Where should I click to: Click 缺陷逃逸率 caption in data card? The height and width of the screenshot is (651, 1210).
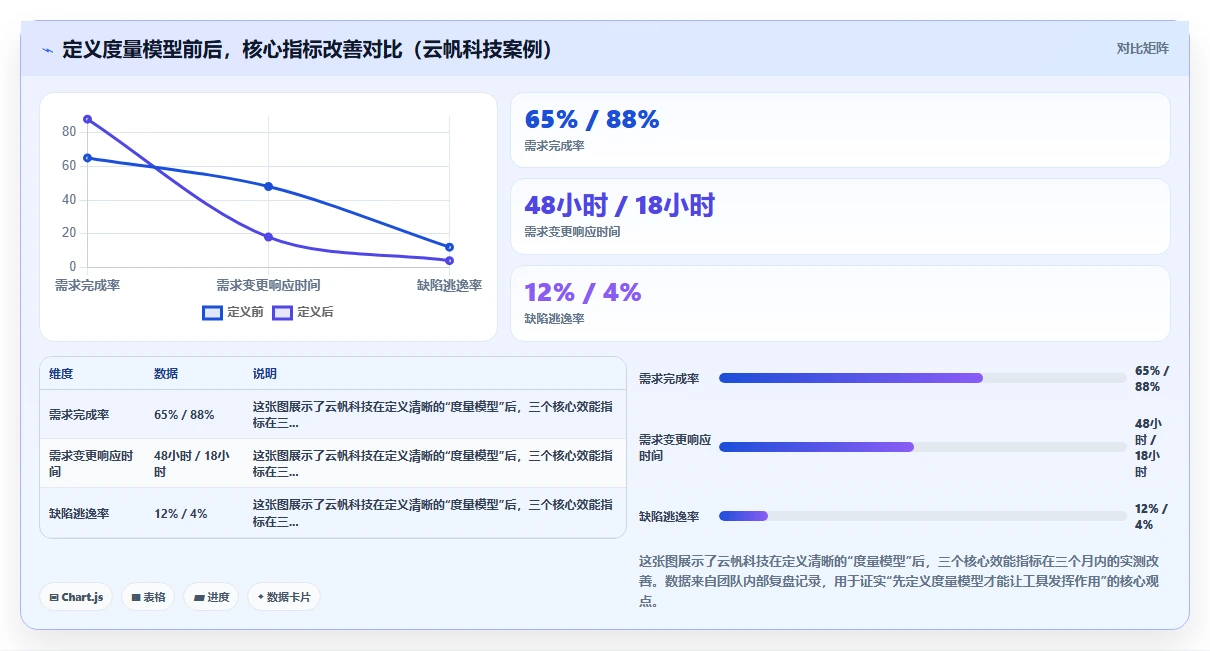click(x=554, y=319)
